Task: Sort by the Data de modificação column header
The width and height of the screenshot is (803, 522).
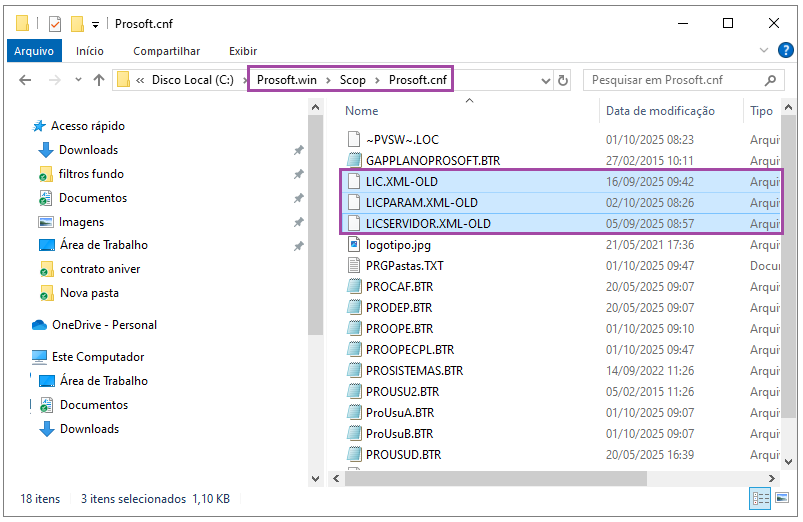Action: 660,111
